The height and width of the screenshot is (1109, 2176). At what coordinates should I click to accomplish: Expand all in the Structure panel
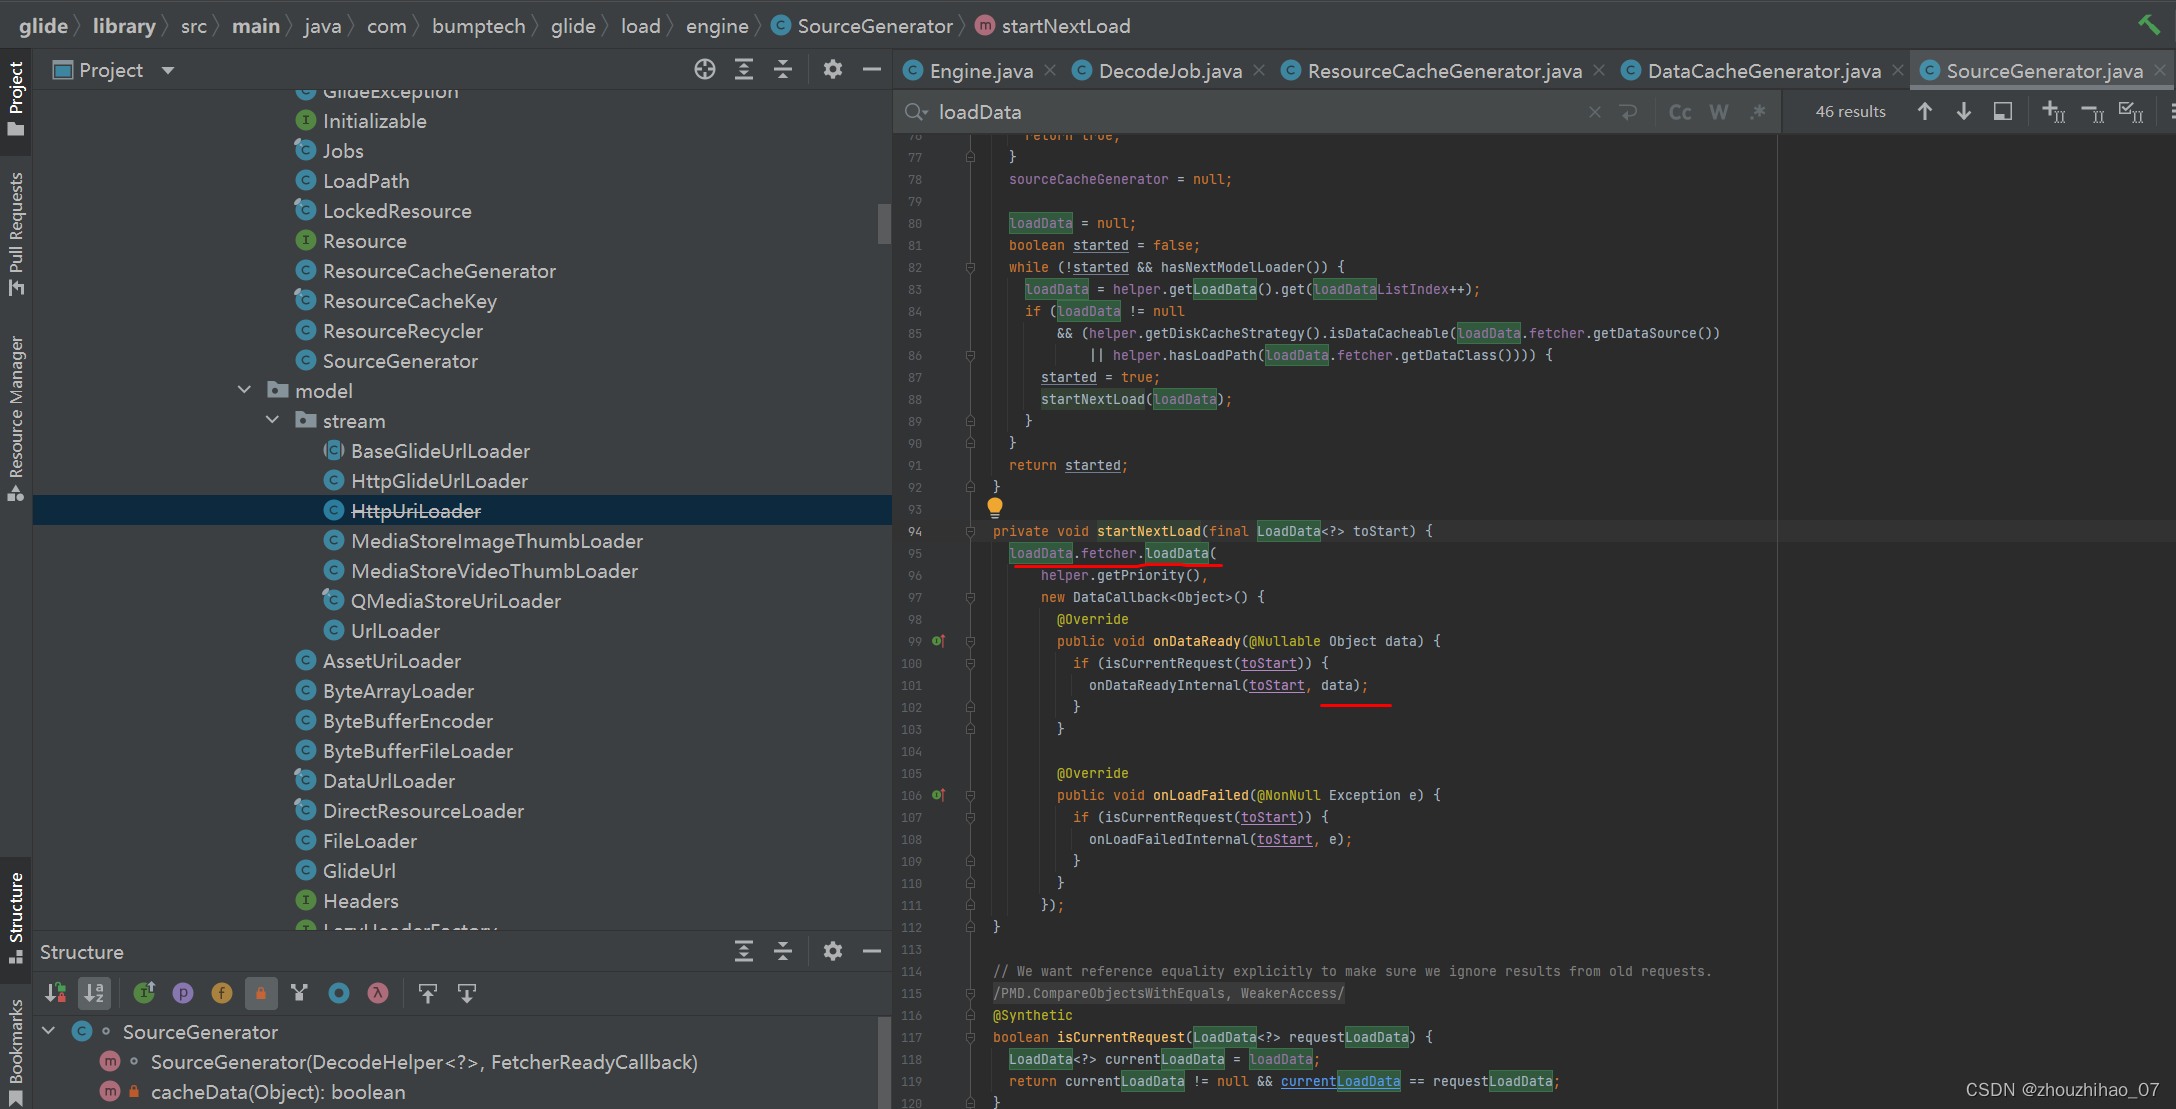click(744, 951)
